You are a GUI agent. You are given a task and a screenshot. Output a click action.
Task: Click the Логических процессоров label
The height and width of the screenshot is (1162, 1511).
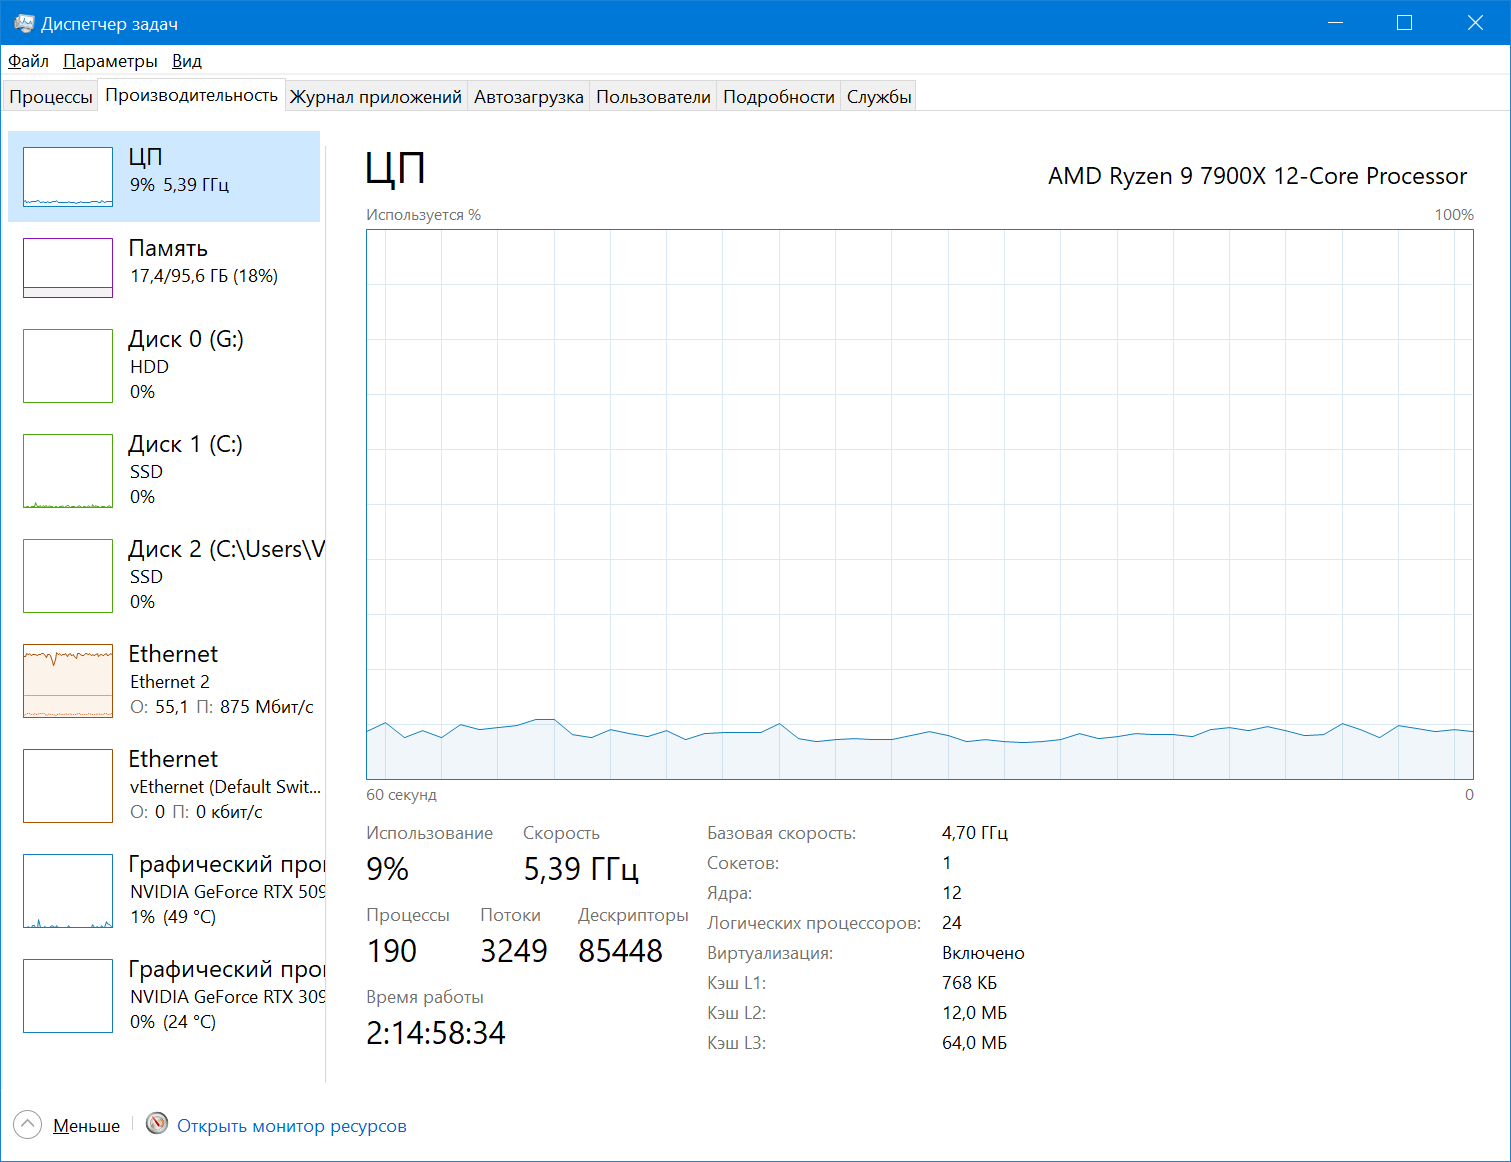coord(814,923)
